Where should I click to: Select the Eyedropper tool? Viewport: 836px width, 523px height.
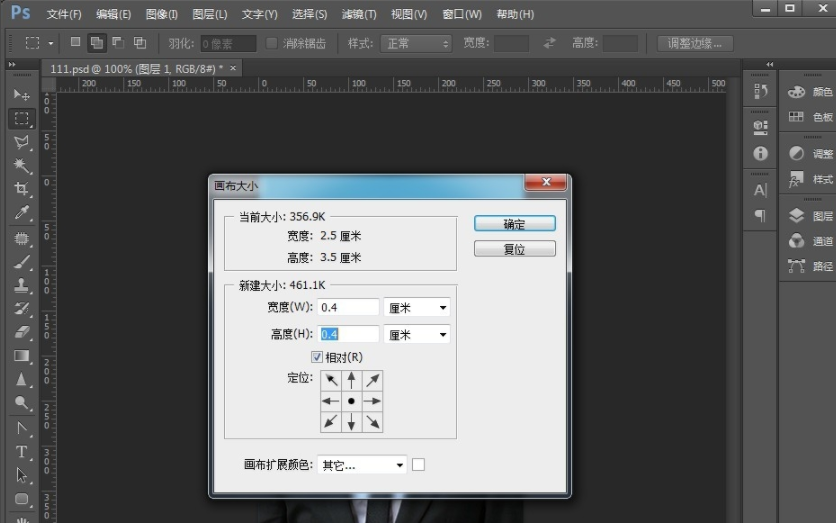(x=21, y=213)
